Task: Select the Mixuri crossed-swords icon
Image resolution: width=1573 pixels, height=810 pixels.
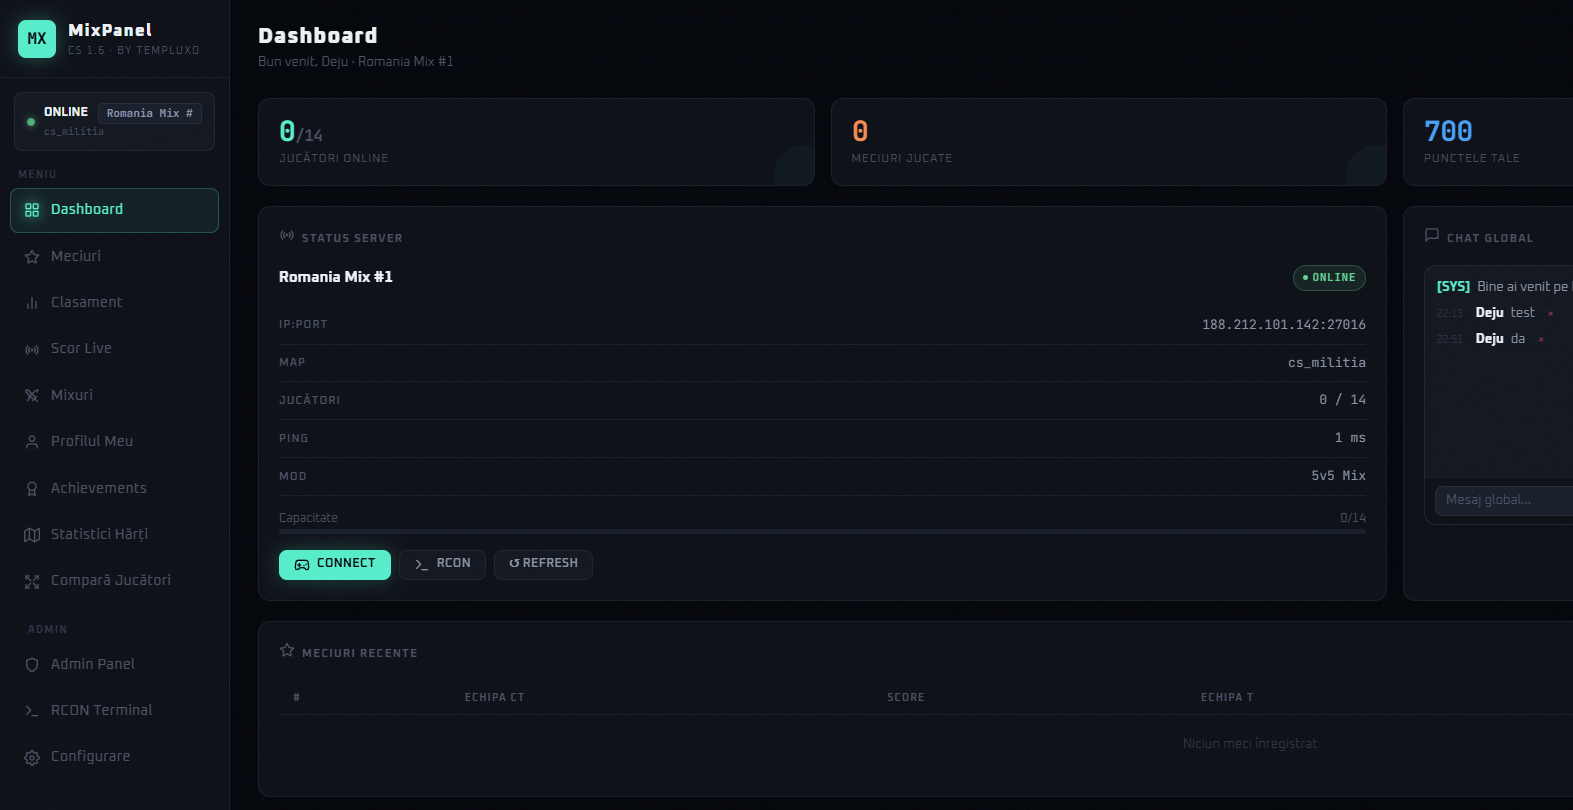Action: click(x=32, y=395)
